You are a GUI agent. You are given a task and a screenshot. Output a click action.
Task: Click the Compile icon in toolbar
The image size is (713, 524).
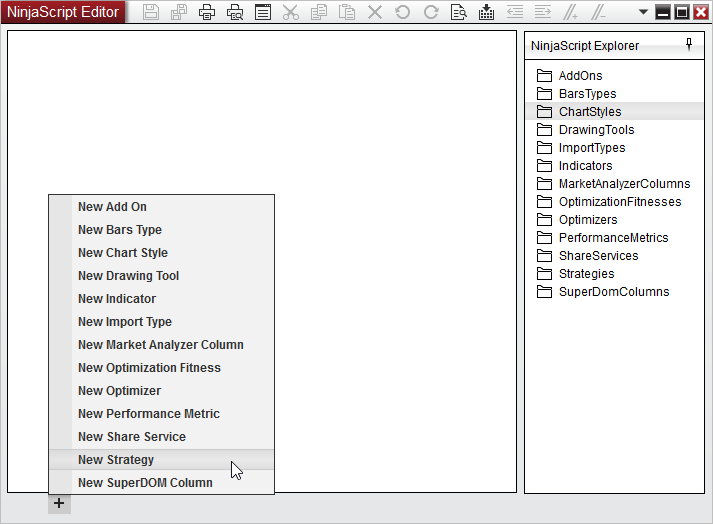[487, 13]
